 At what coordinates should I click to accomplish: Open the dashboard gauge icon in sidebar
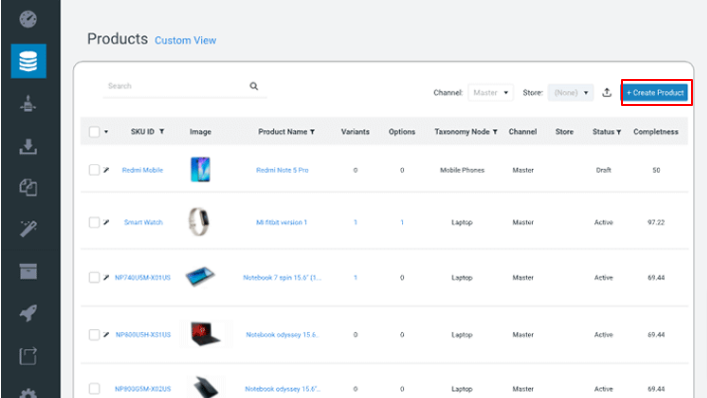click(28, 19)
